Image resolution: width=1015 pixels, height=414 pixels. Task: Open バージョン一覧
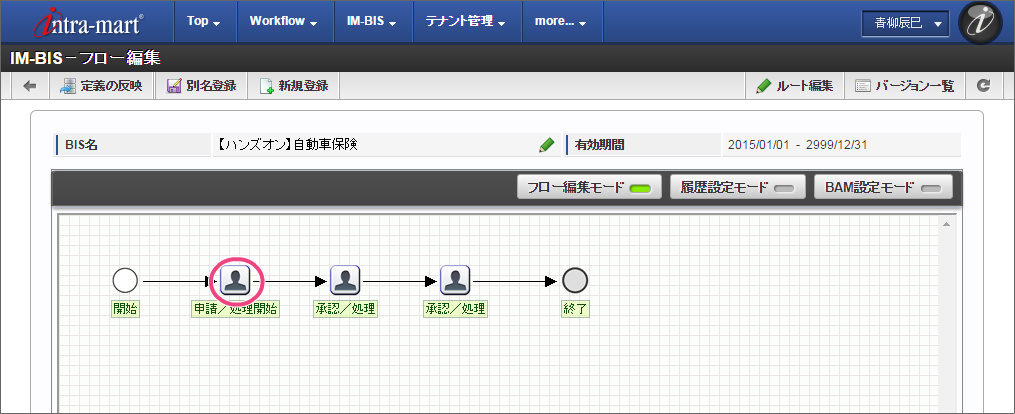click(x=905, y=86)
